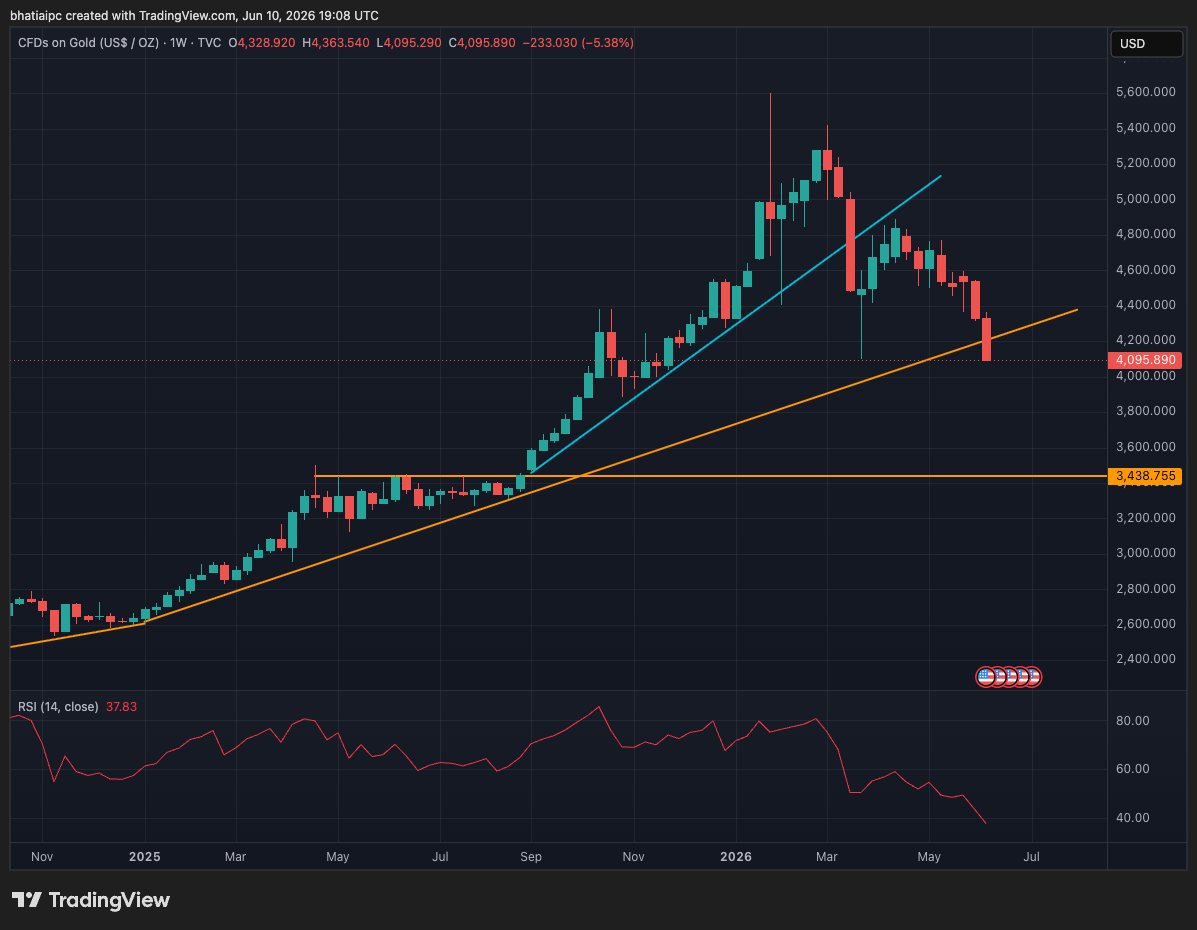Click the change value −233.030 (−5.38%)
Viewport: 1197px width, 930px height.
click(578, 43)
